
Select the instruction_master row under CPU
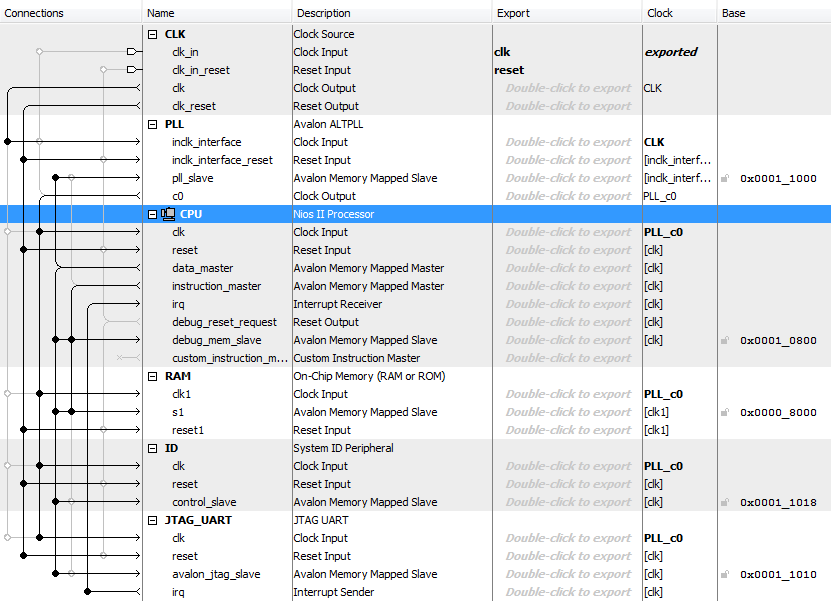pyautogui.click(x=216, y=286)
